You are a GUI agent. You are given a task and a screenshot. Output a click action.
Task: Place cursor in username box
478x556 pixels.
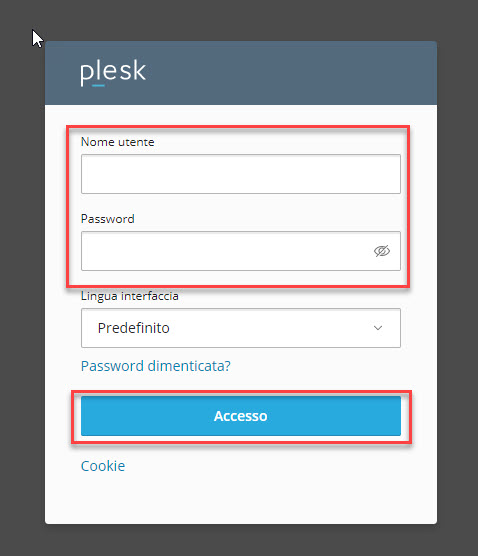241,174
